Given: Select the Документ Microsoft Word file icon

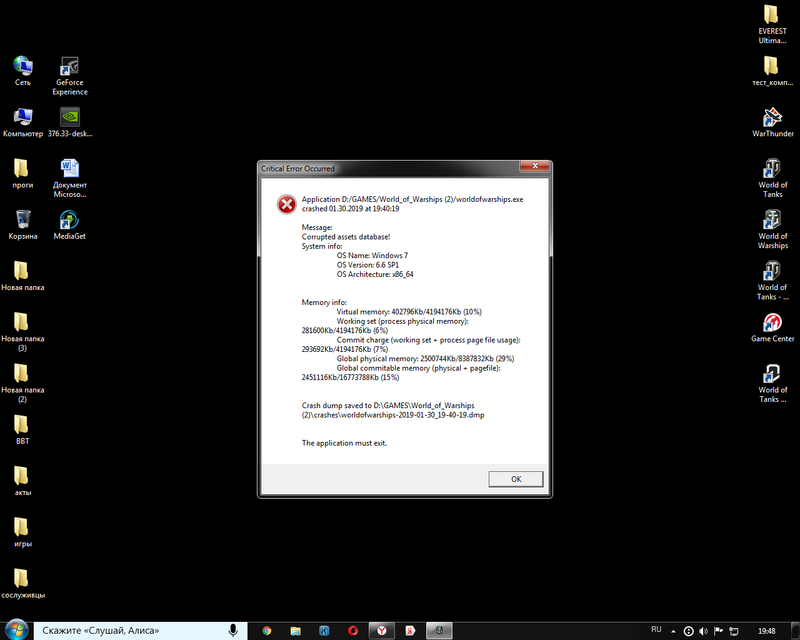Looking at the screenshot, I should click(x=70, y=179).
